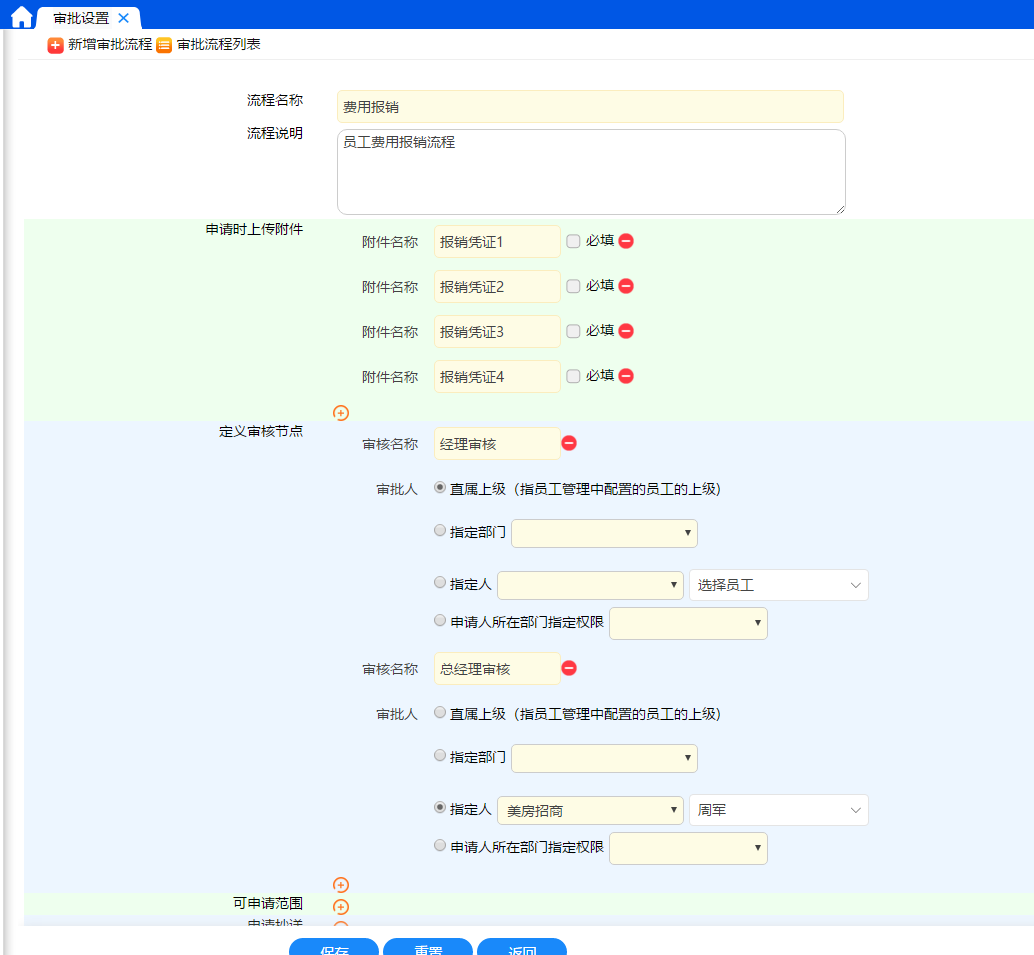Click the orange plus icon for 新增审批流程
This screenshot has height=955, width=1034.
[x=55, y=45]
